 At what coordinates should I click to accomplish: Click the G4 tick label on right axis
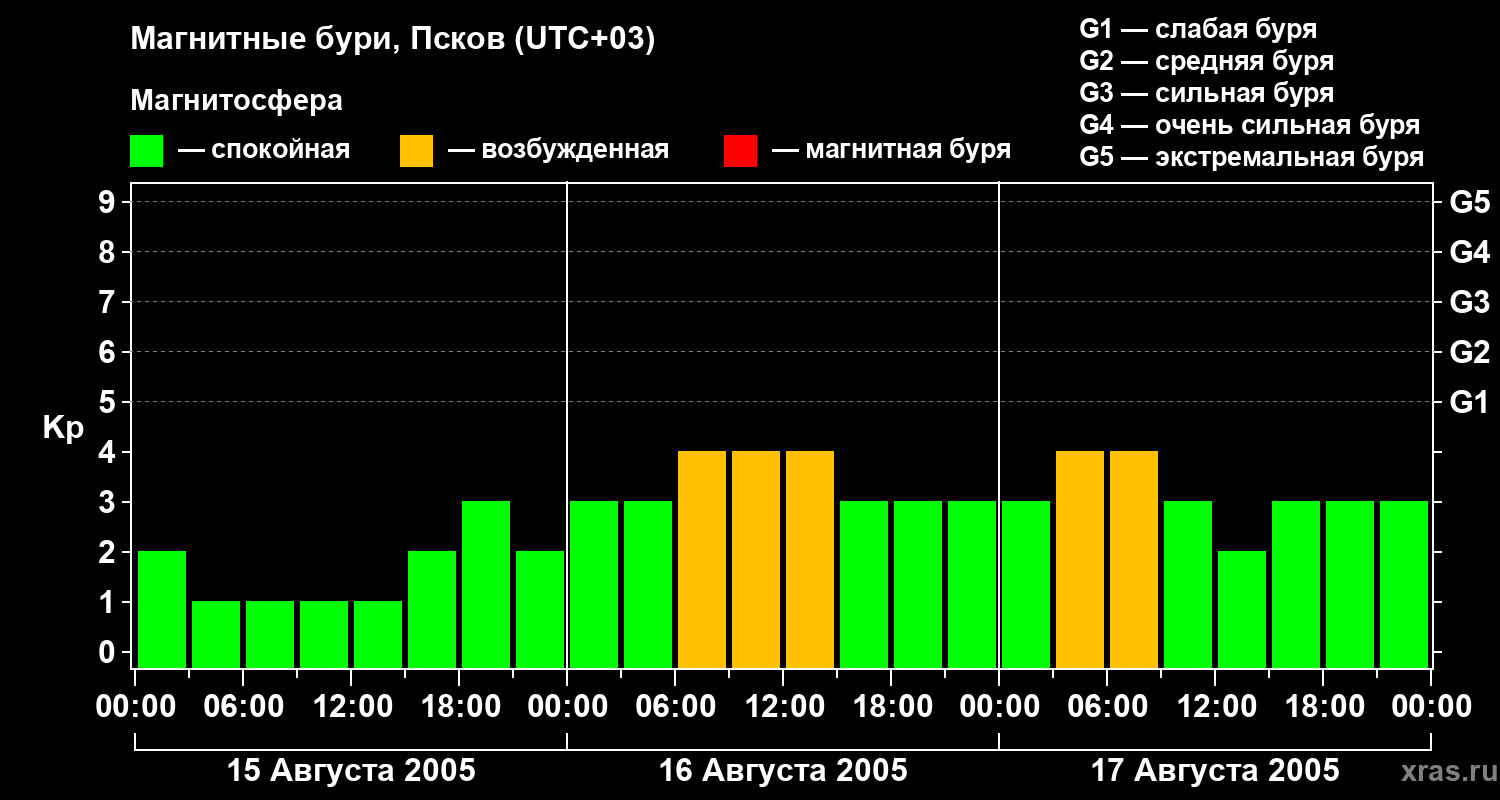(x=1469, y=252)
